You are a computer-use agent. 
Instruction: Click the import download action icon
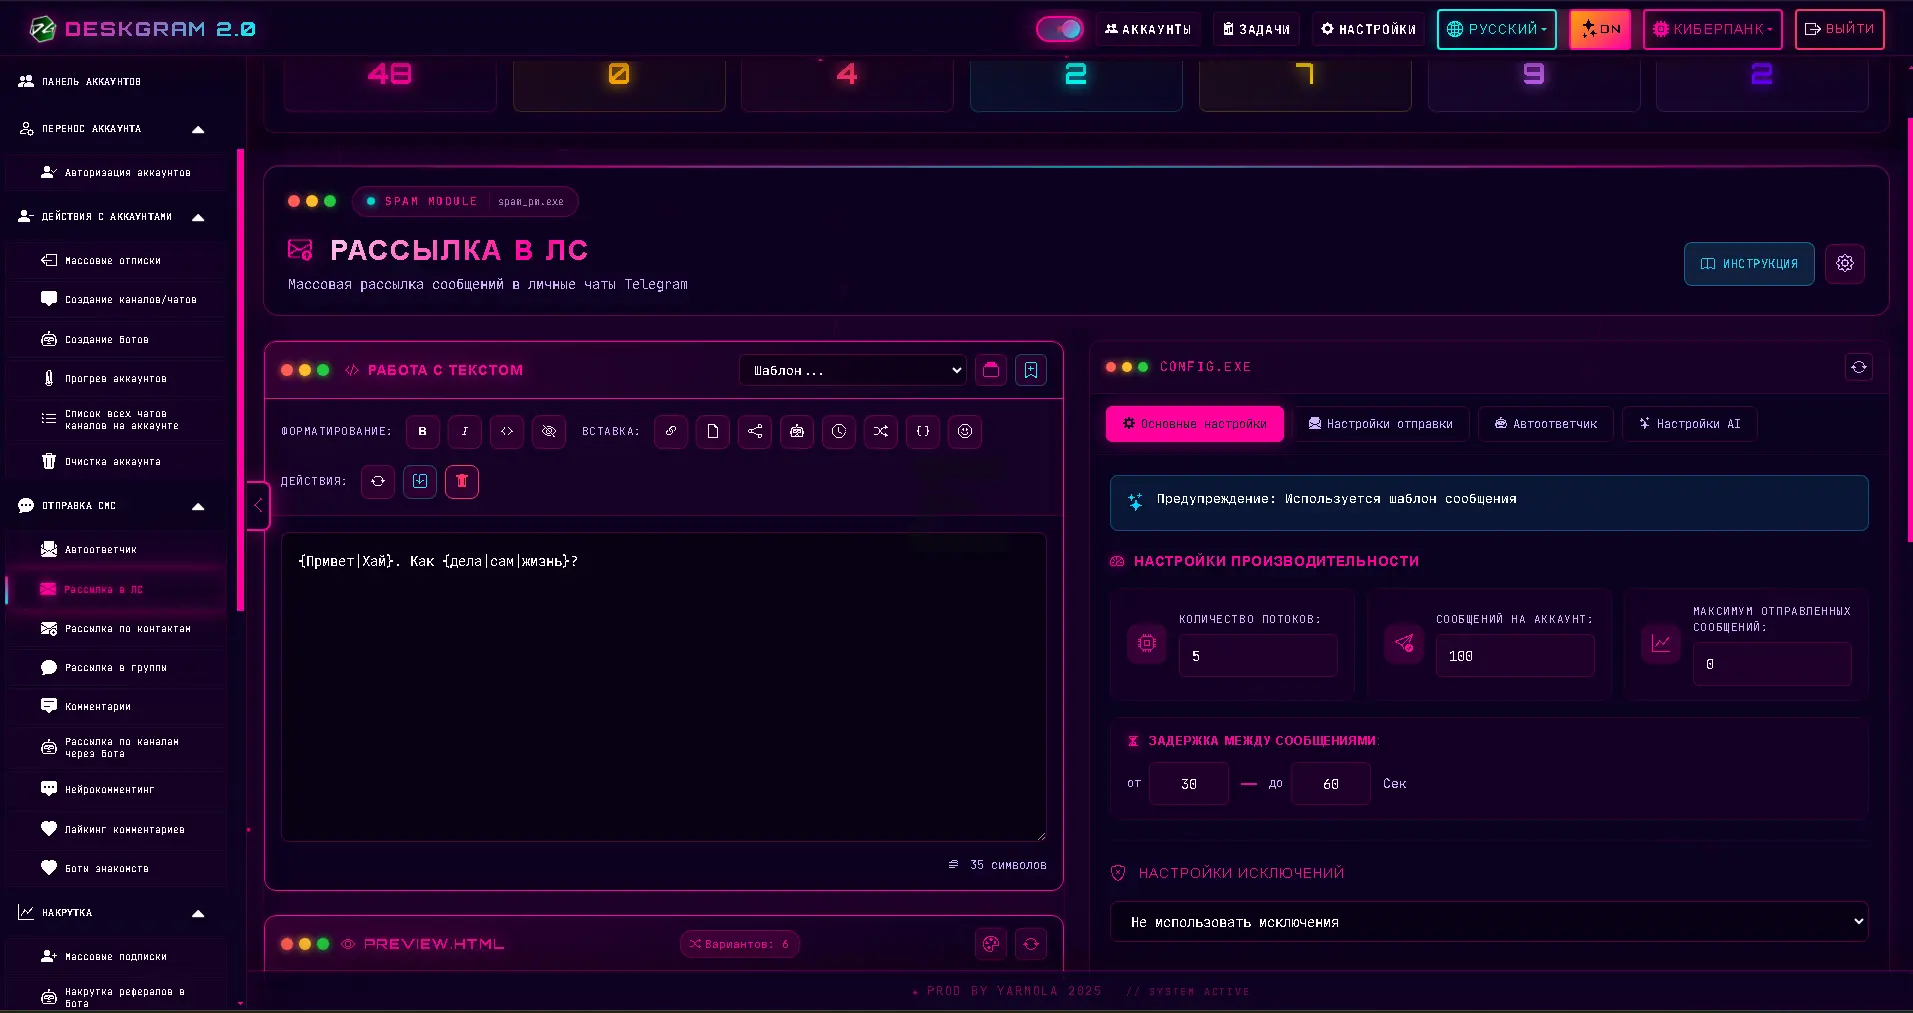(420, 481)
